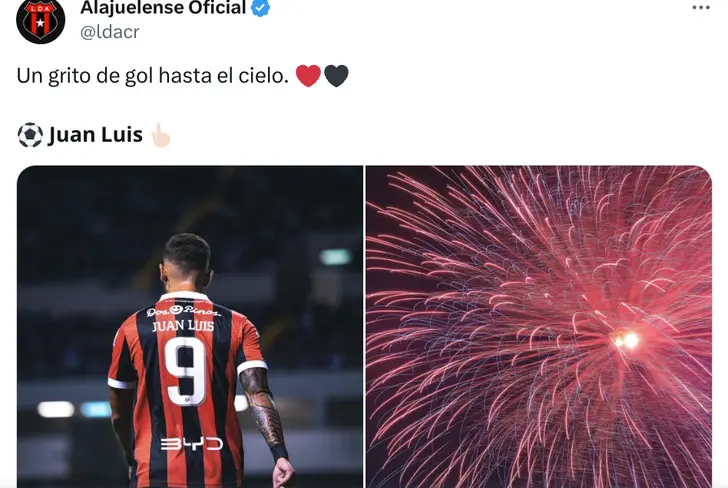This screenshot has width=728, height=488.
Task: Click the Dos Pinos logo on the jersey
Action: click(183, 311)
